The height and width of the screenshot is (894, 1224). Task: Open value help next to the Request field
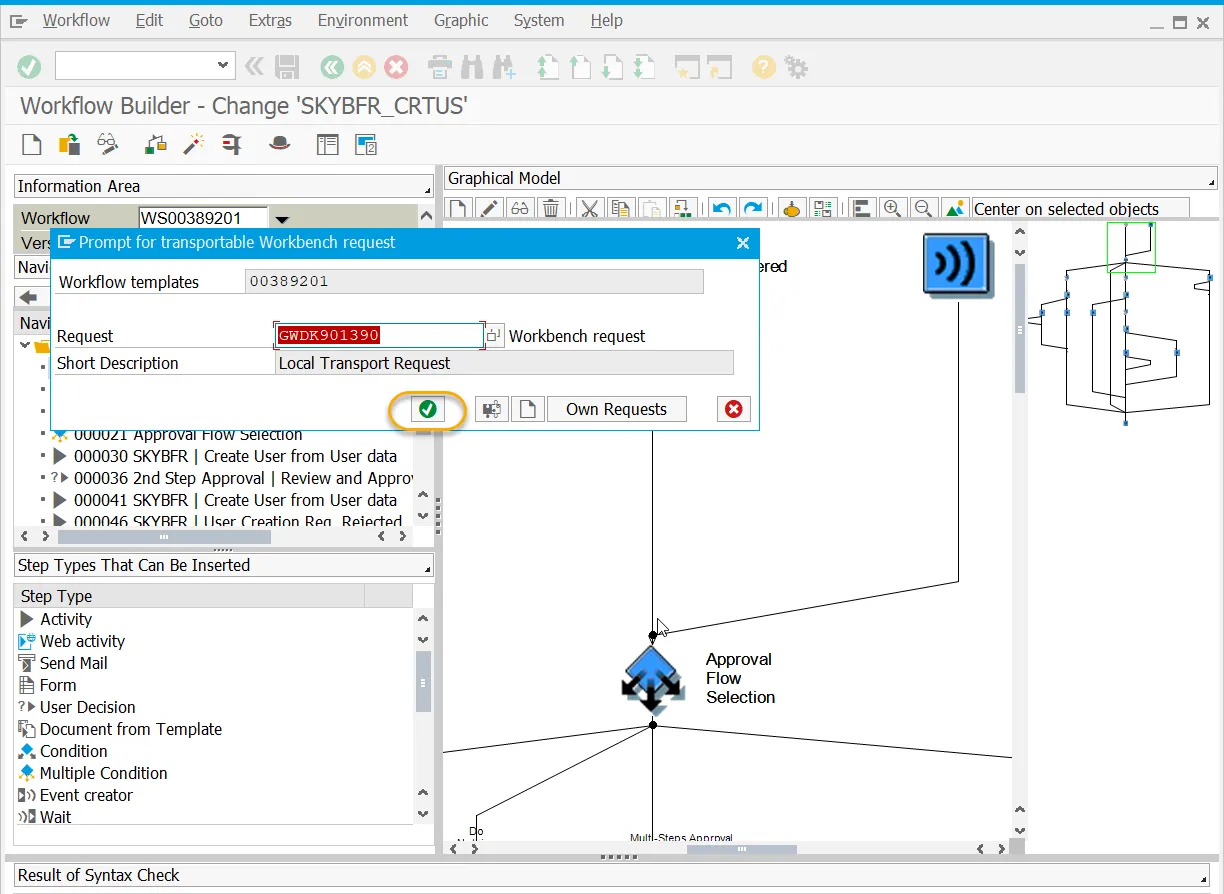click(494, 336)
